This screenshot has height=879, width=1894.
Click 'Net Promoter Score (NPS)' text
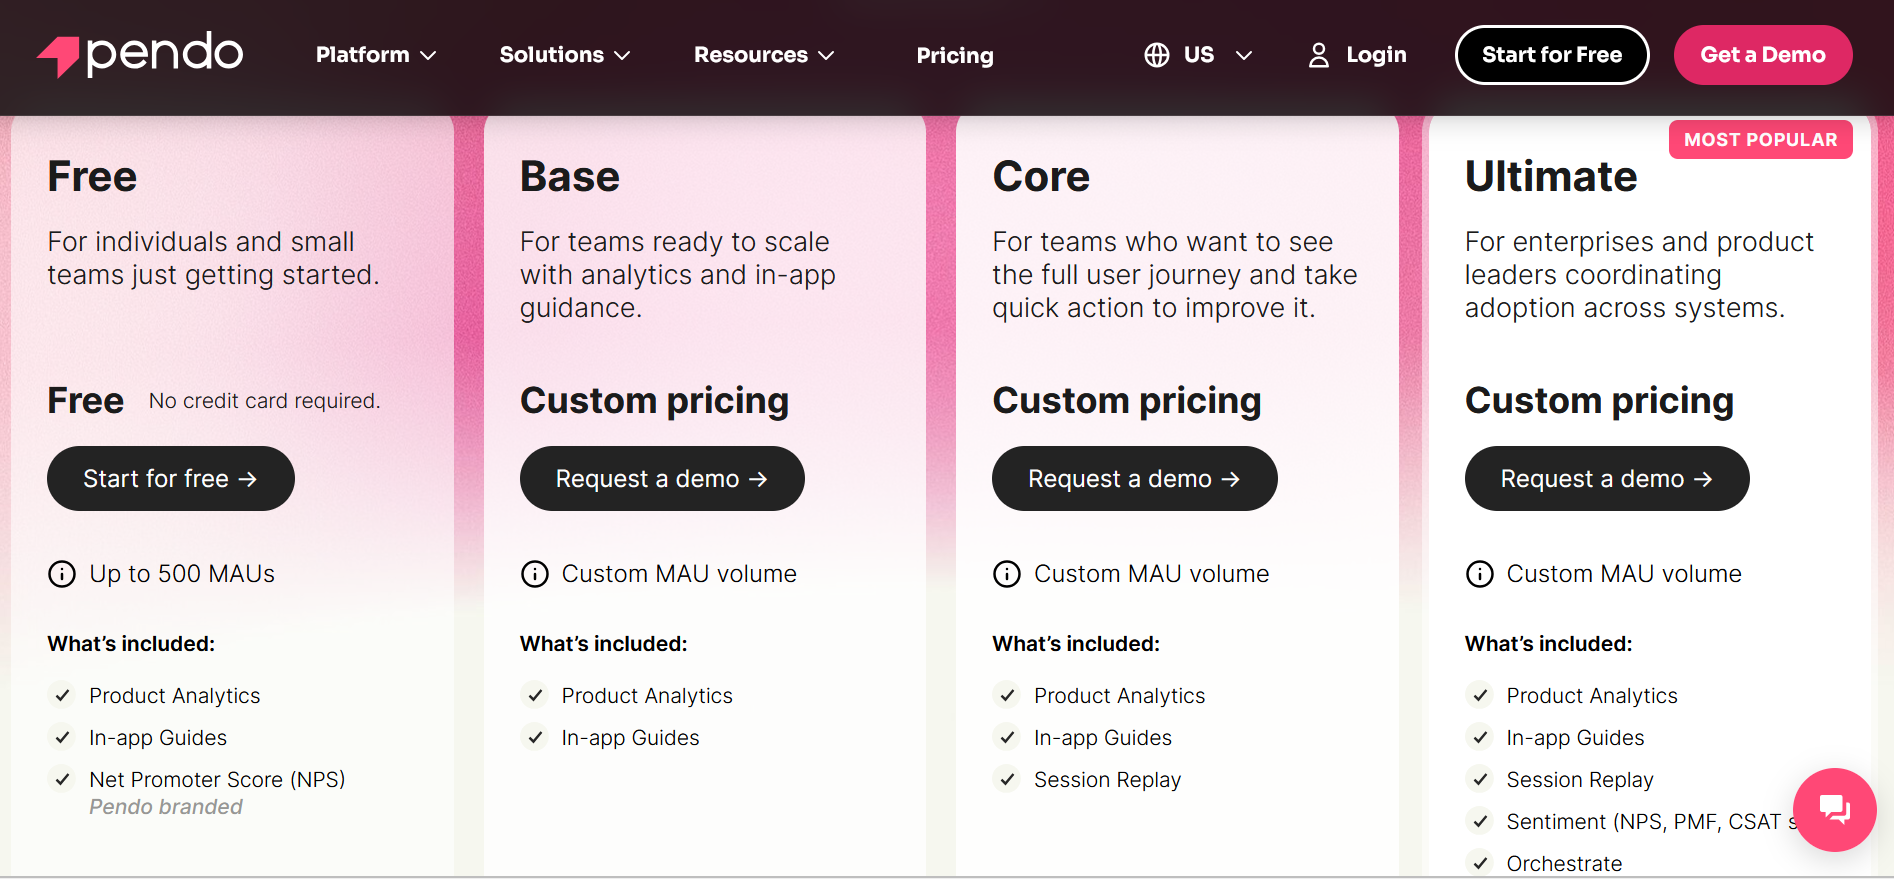coord(217,780)
